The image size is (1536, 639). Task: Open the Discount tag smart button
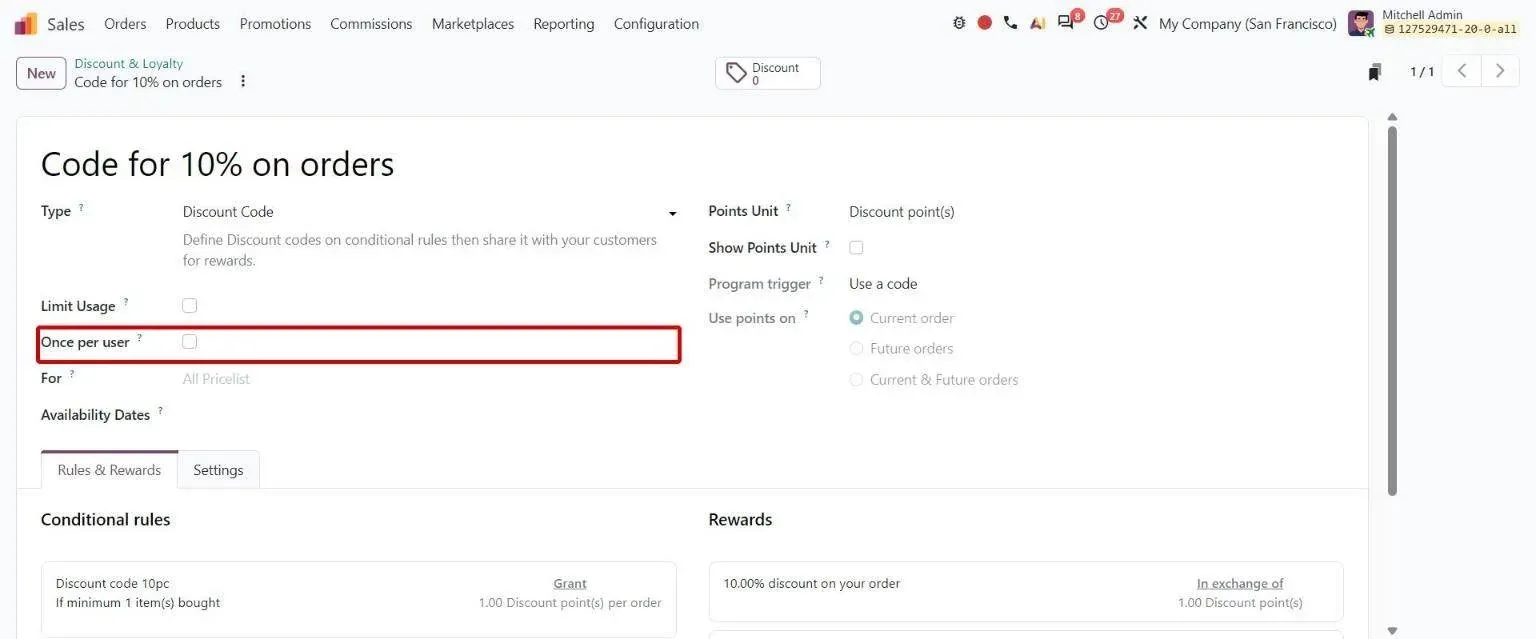[768, 74]
